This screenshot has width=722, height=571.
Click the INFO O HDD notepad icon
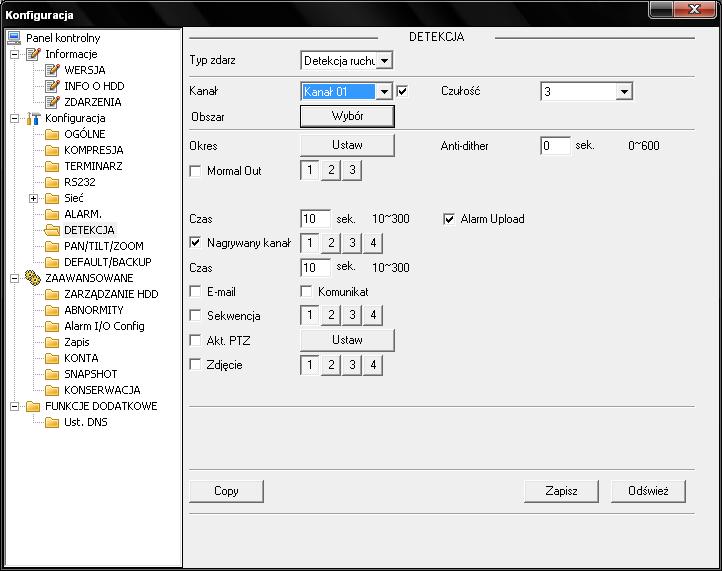52,86
